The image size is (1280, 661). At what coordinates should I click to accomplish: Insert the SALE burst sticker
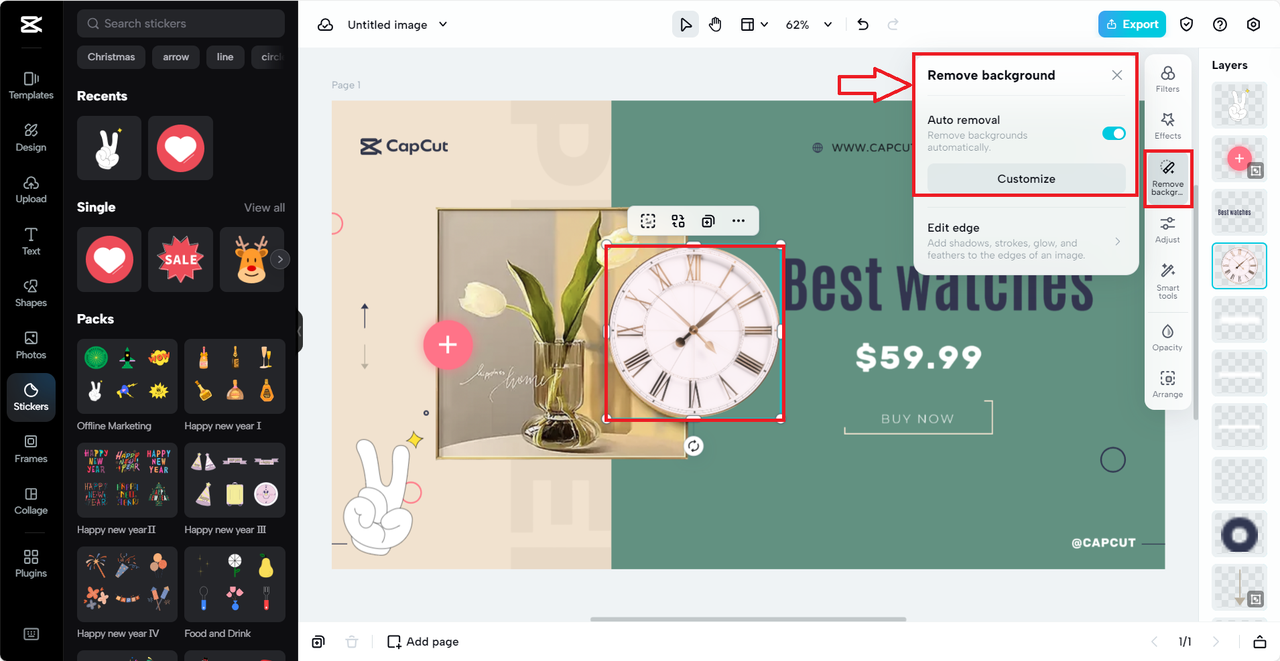click(x=180, y=259)
